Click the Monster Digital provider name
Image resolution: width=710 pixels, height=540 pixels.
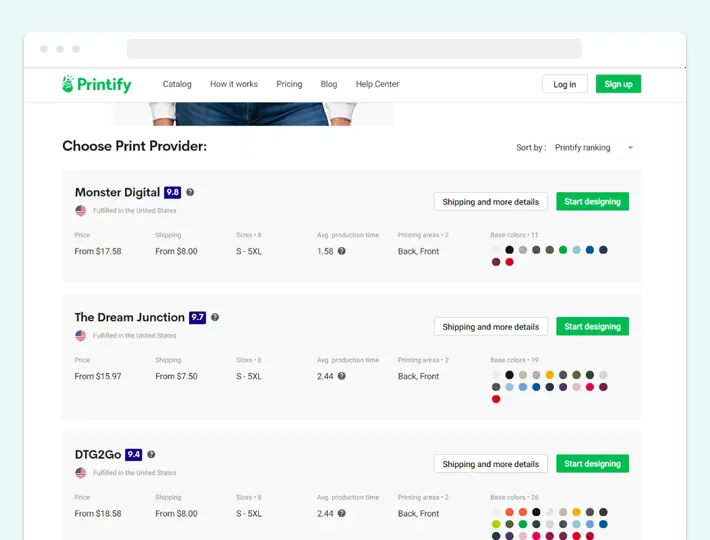(117, 192)
